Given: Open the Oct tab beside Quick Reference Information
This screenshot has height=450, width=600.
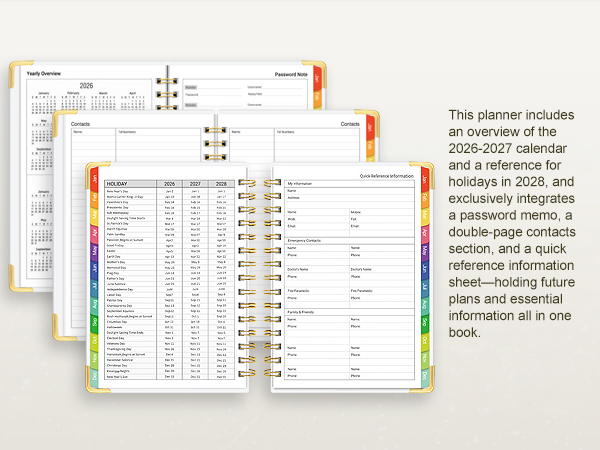Looking at the screenshot, I should point(424,340).
